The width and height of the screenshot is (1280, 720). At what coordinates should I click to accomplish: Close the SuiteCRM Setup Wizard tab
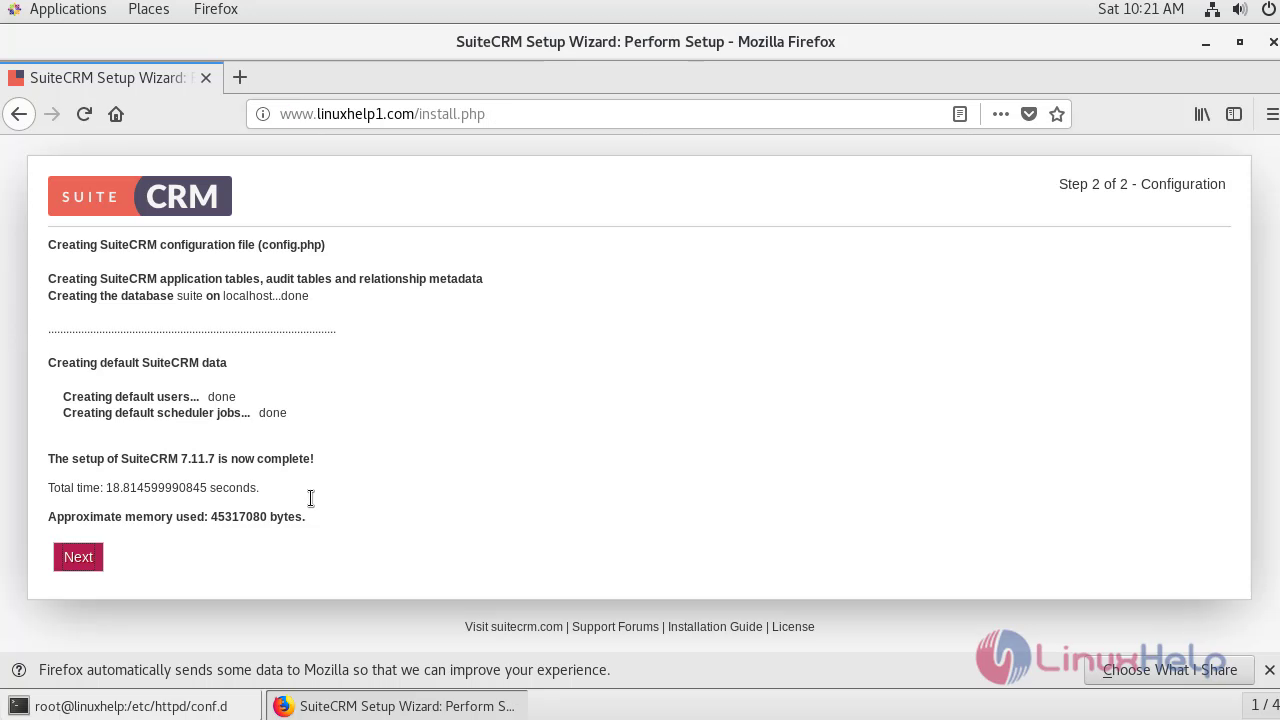pyautogui.click(x=205, y=77)
